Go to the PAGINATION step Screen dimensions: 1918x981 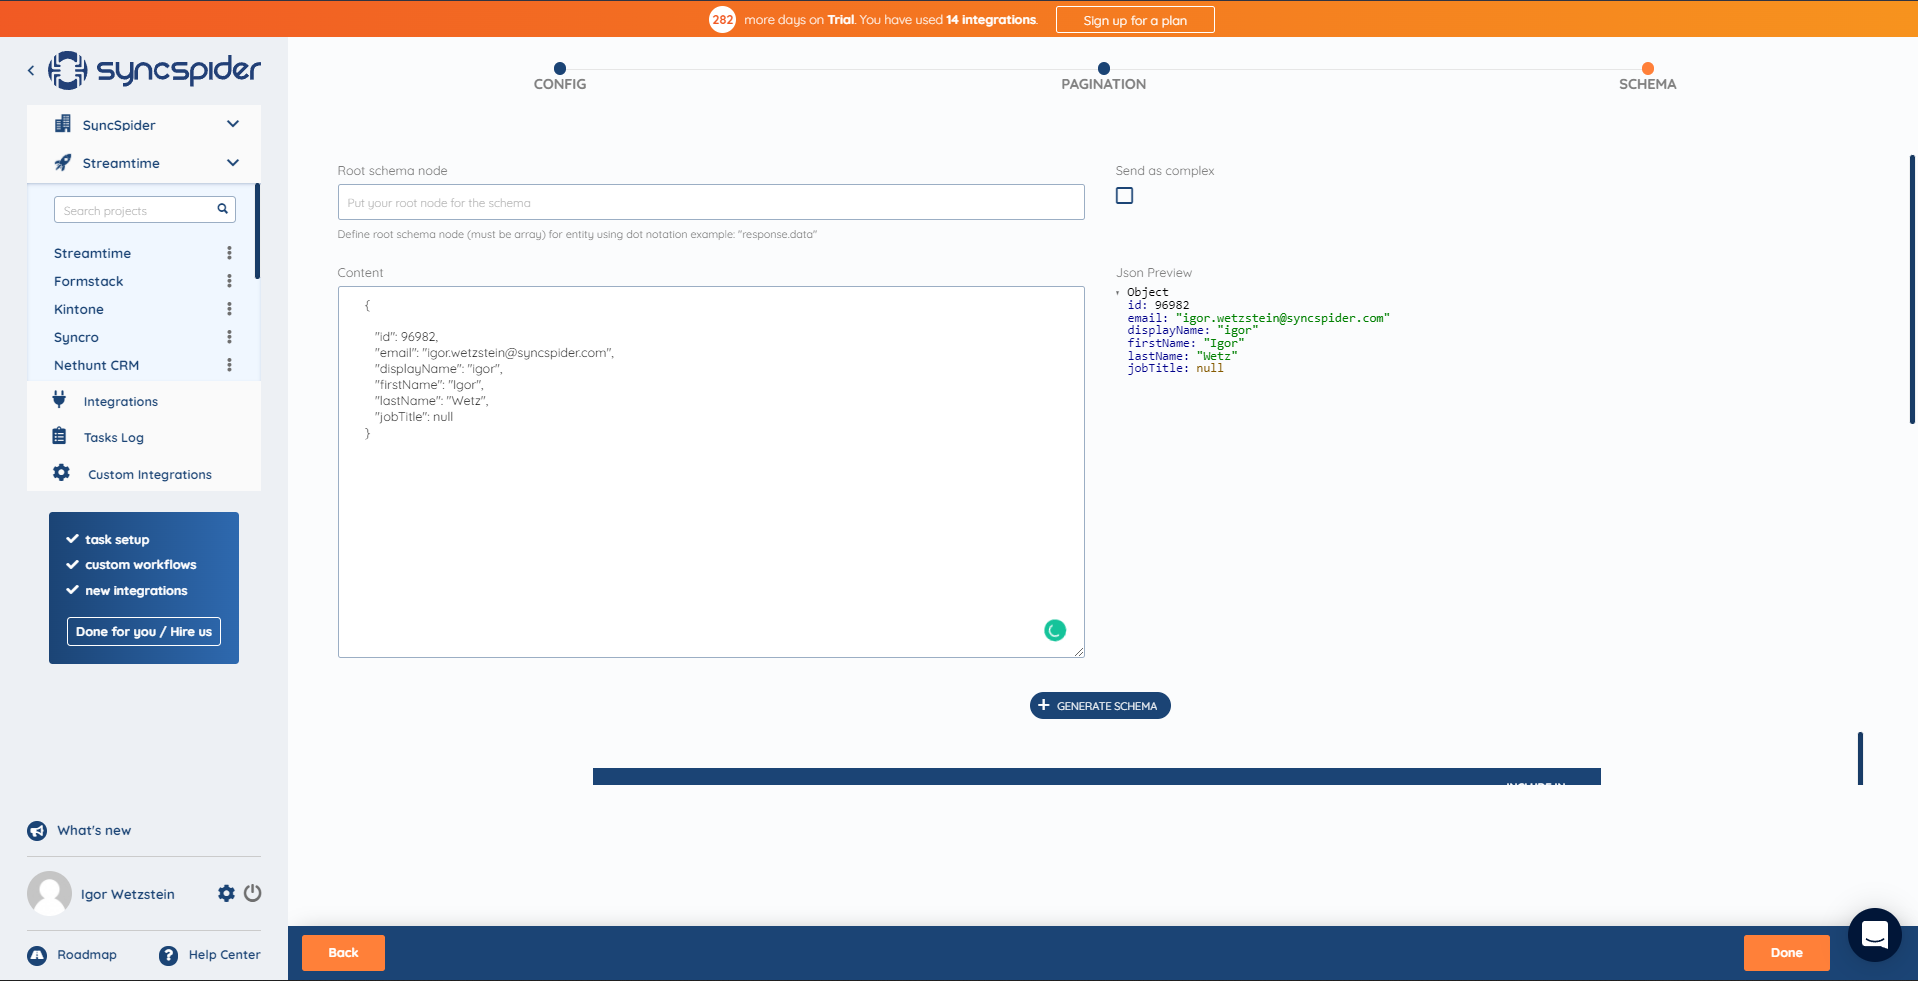pos(1104,77)
